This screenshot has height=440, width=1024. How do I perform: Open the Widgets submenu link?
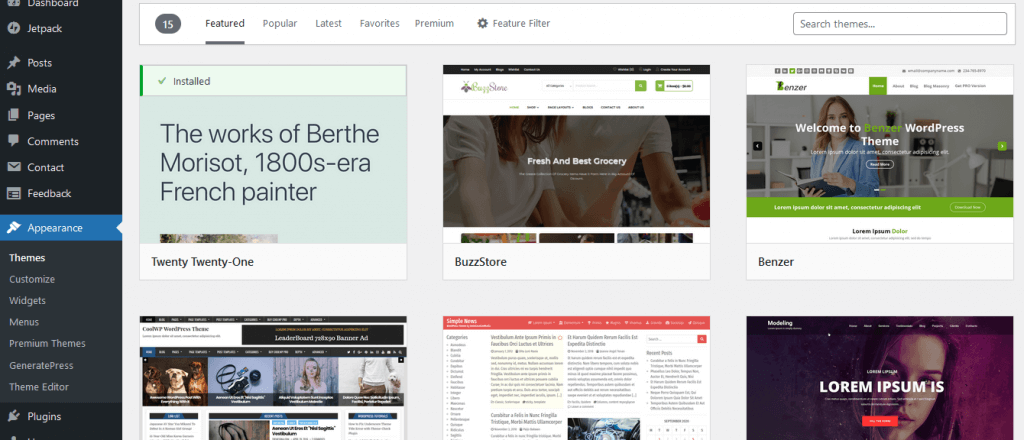(x=27, y=301)
